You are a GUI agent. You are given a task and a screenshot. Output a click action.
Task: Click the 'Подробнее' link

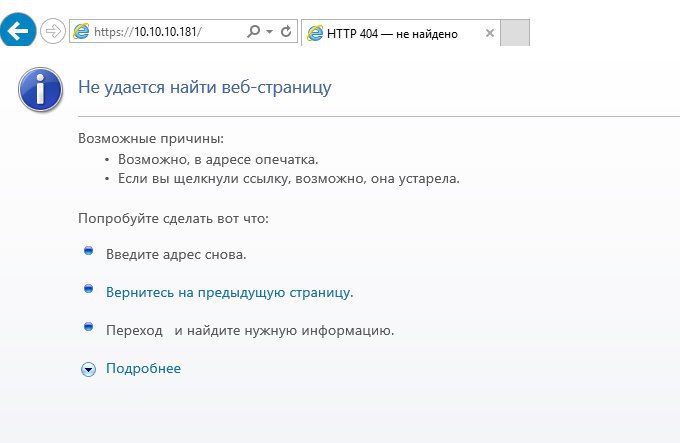[144, 368]
